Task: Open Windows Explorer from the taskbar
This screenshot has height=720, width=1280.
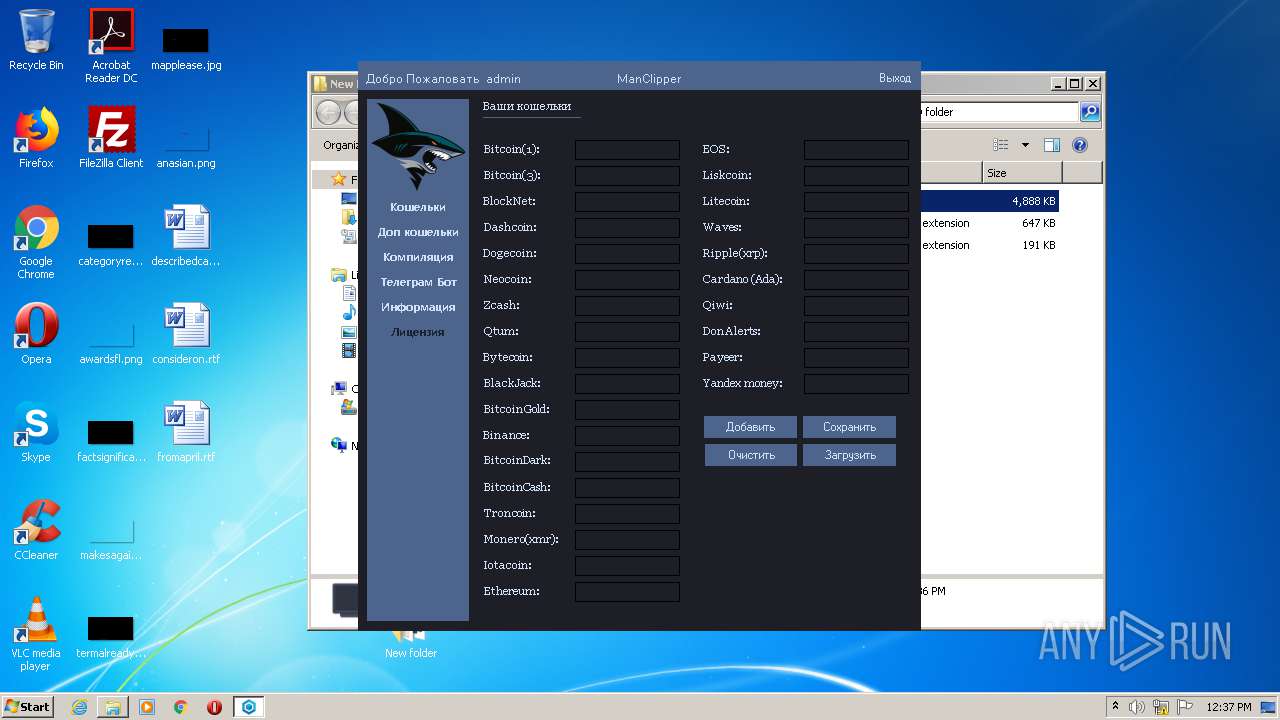Action: point(113,707)
